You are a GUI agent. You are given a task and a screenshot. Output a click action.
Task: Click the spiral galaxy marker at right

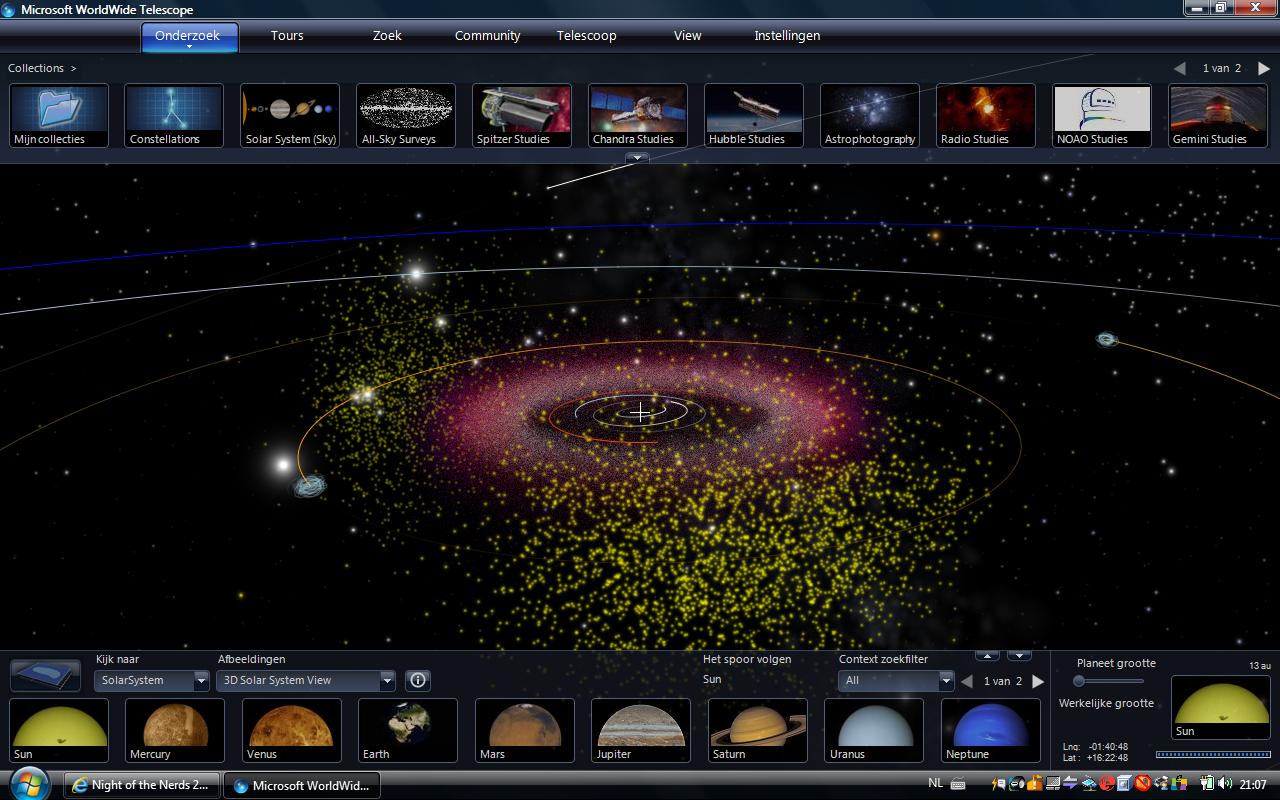pyautogui.click(x=1107, y=340)
